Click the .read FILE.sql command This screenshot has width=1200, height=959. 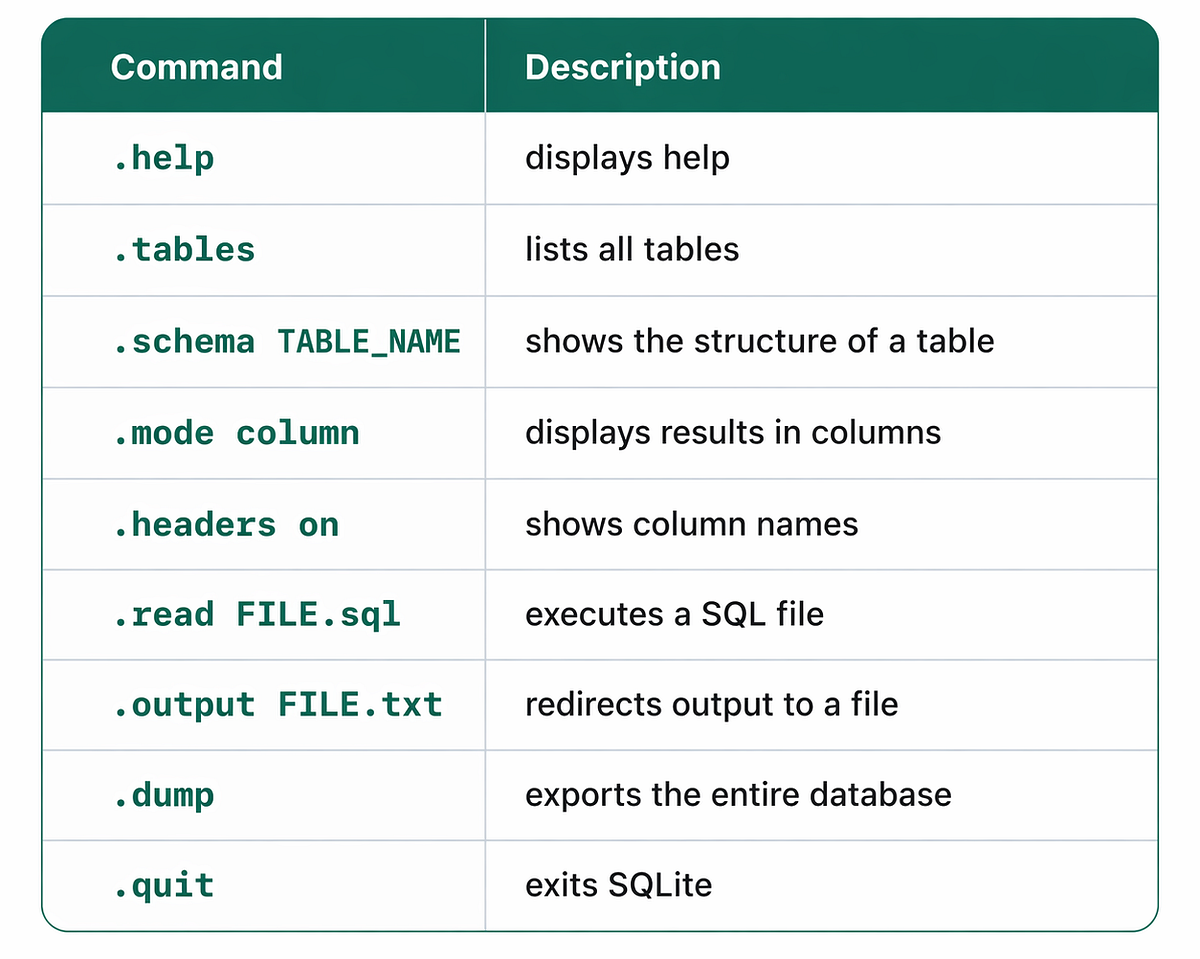[257, 613]
